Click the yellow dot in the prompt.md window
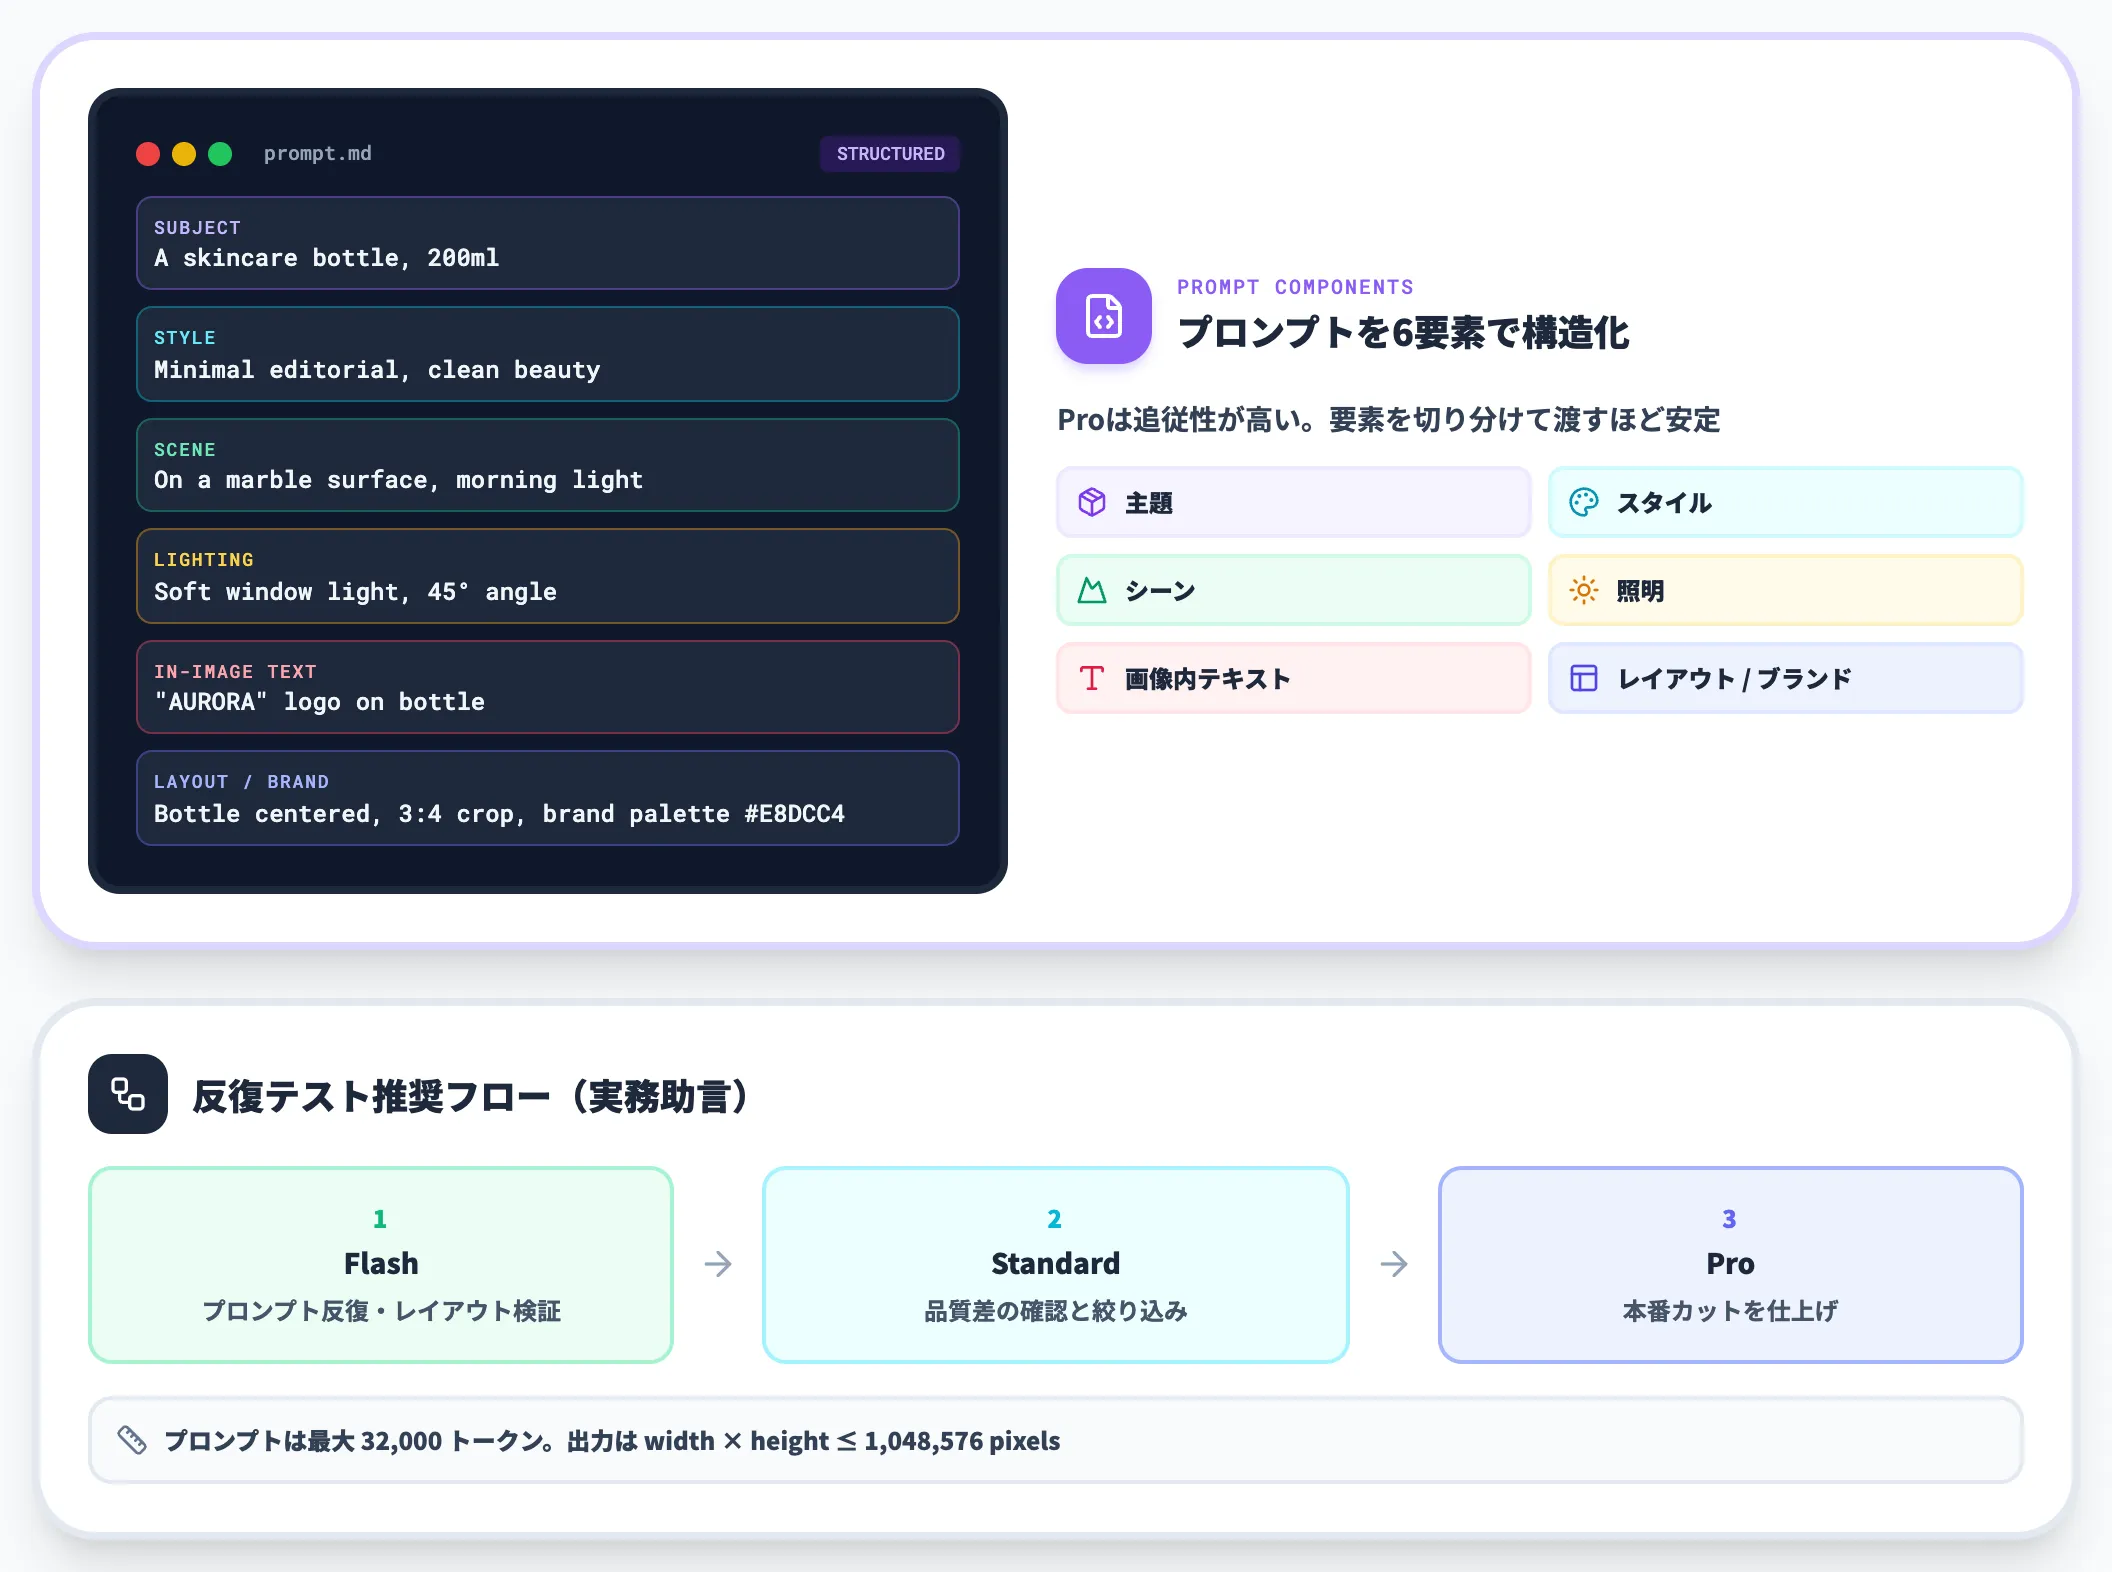 click(184, 154)
